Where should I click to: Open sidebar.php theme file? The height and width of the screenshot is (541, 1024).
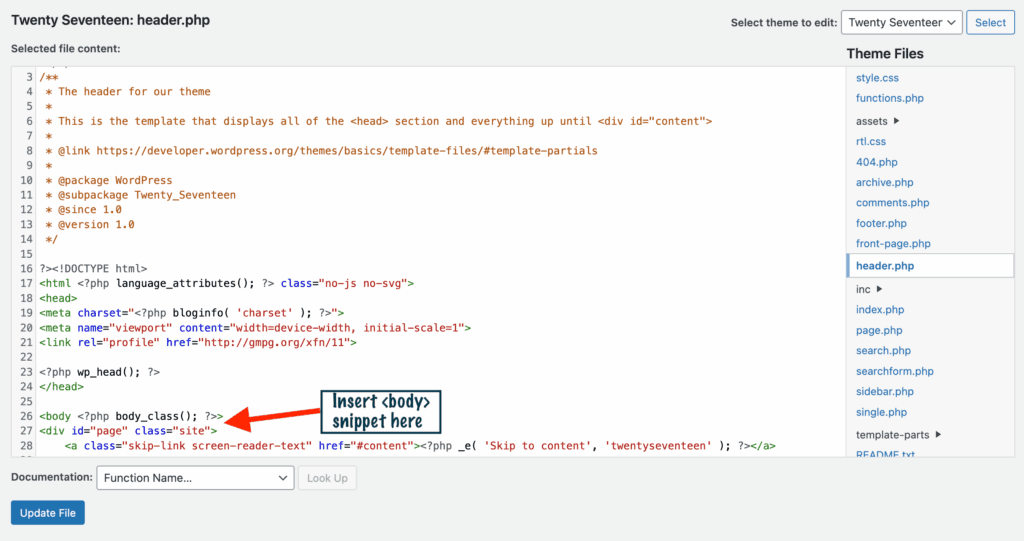pyautogui.click(x=884, y=391)
